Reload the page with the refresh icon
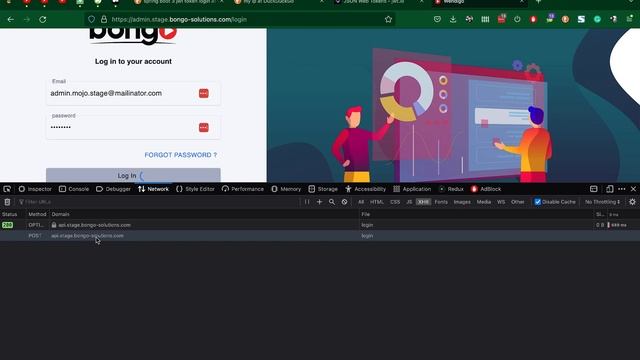 [42, 19]
